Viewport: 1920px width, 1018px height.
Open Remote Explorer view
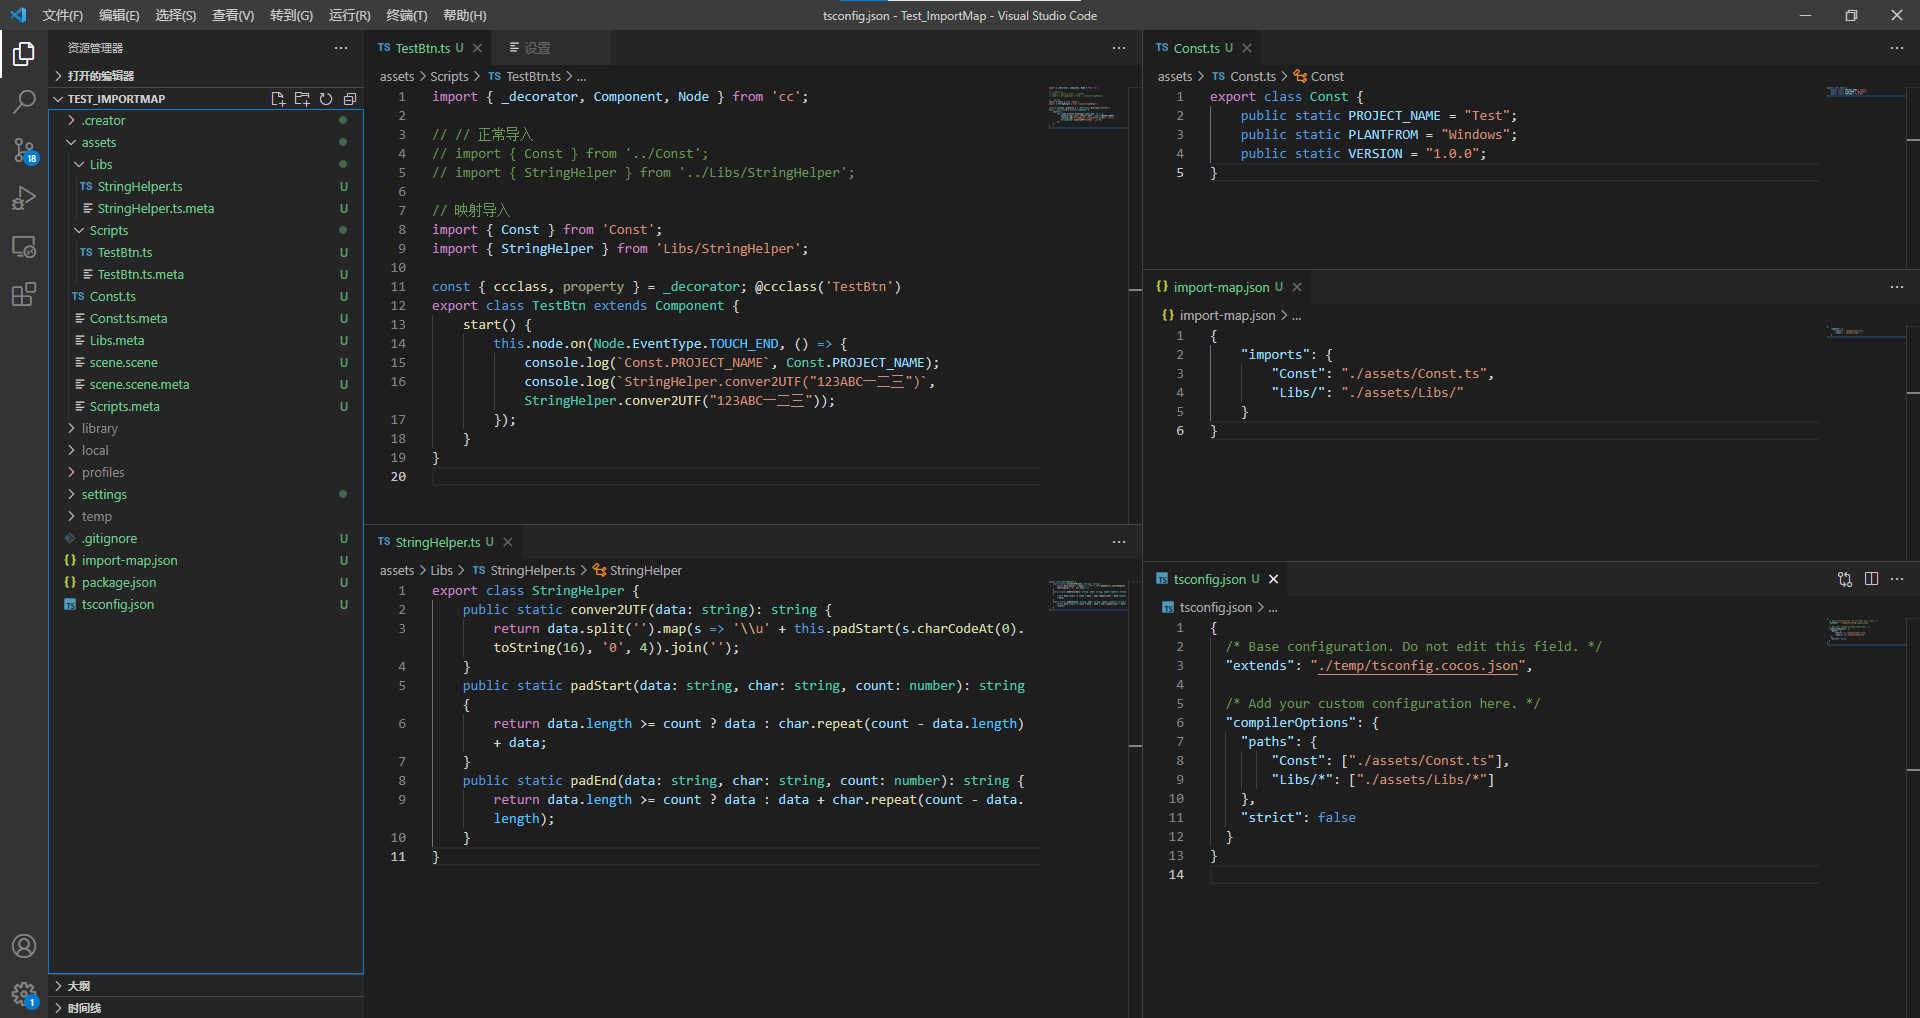24,246
